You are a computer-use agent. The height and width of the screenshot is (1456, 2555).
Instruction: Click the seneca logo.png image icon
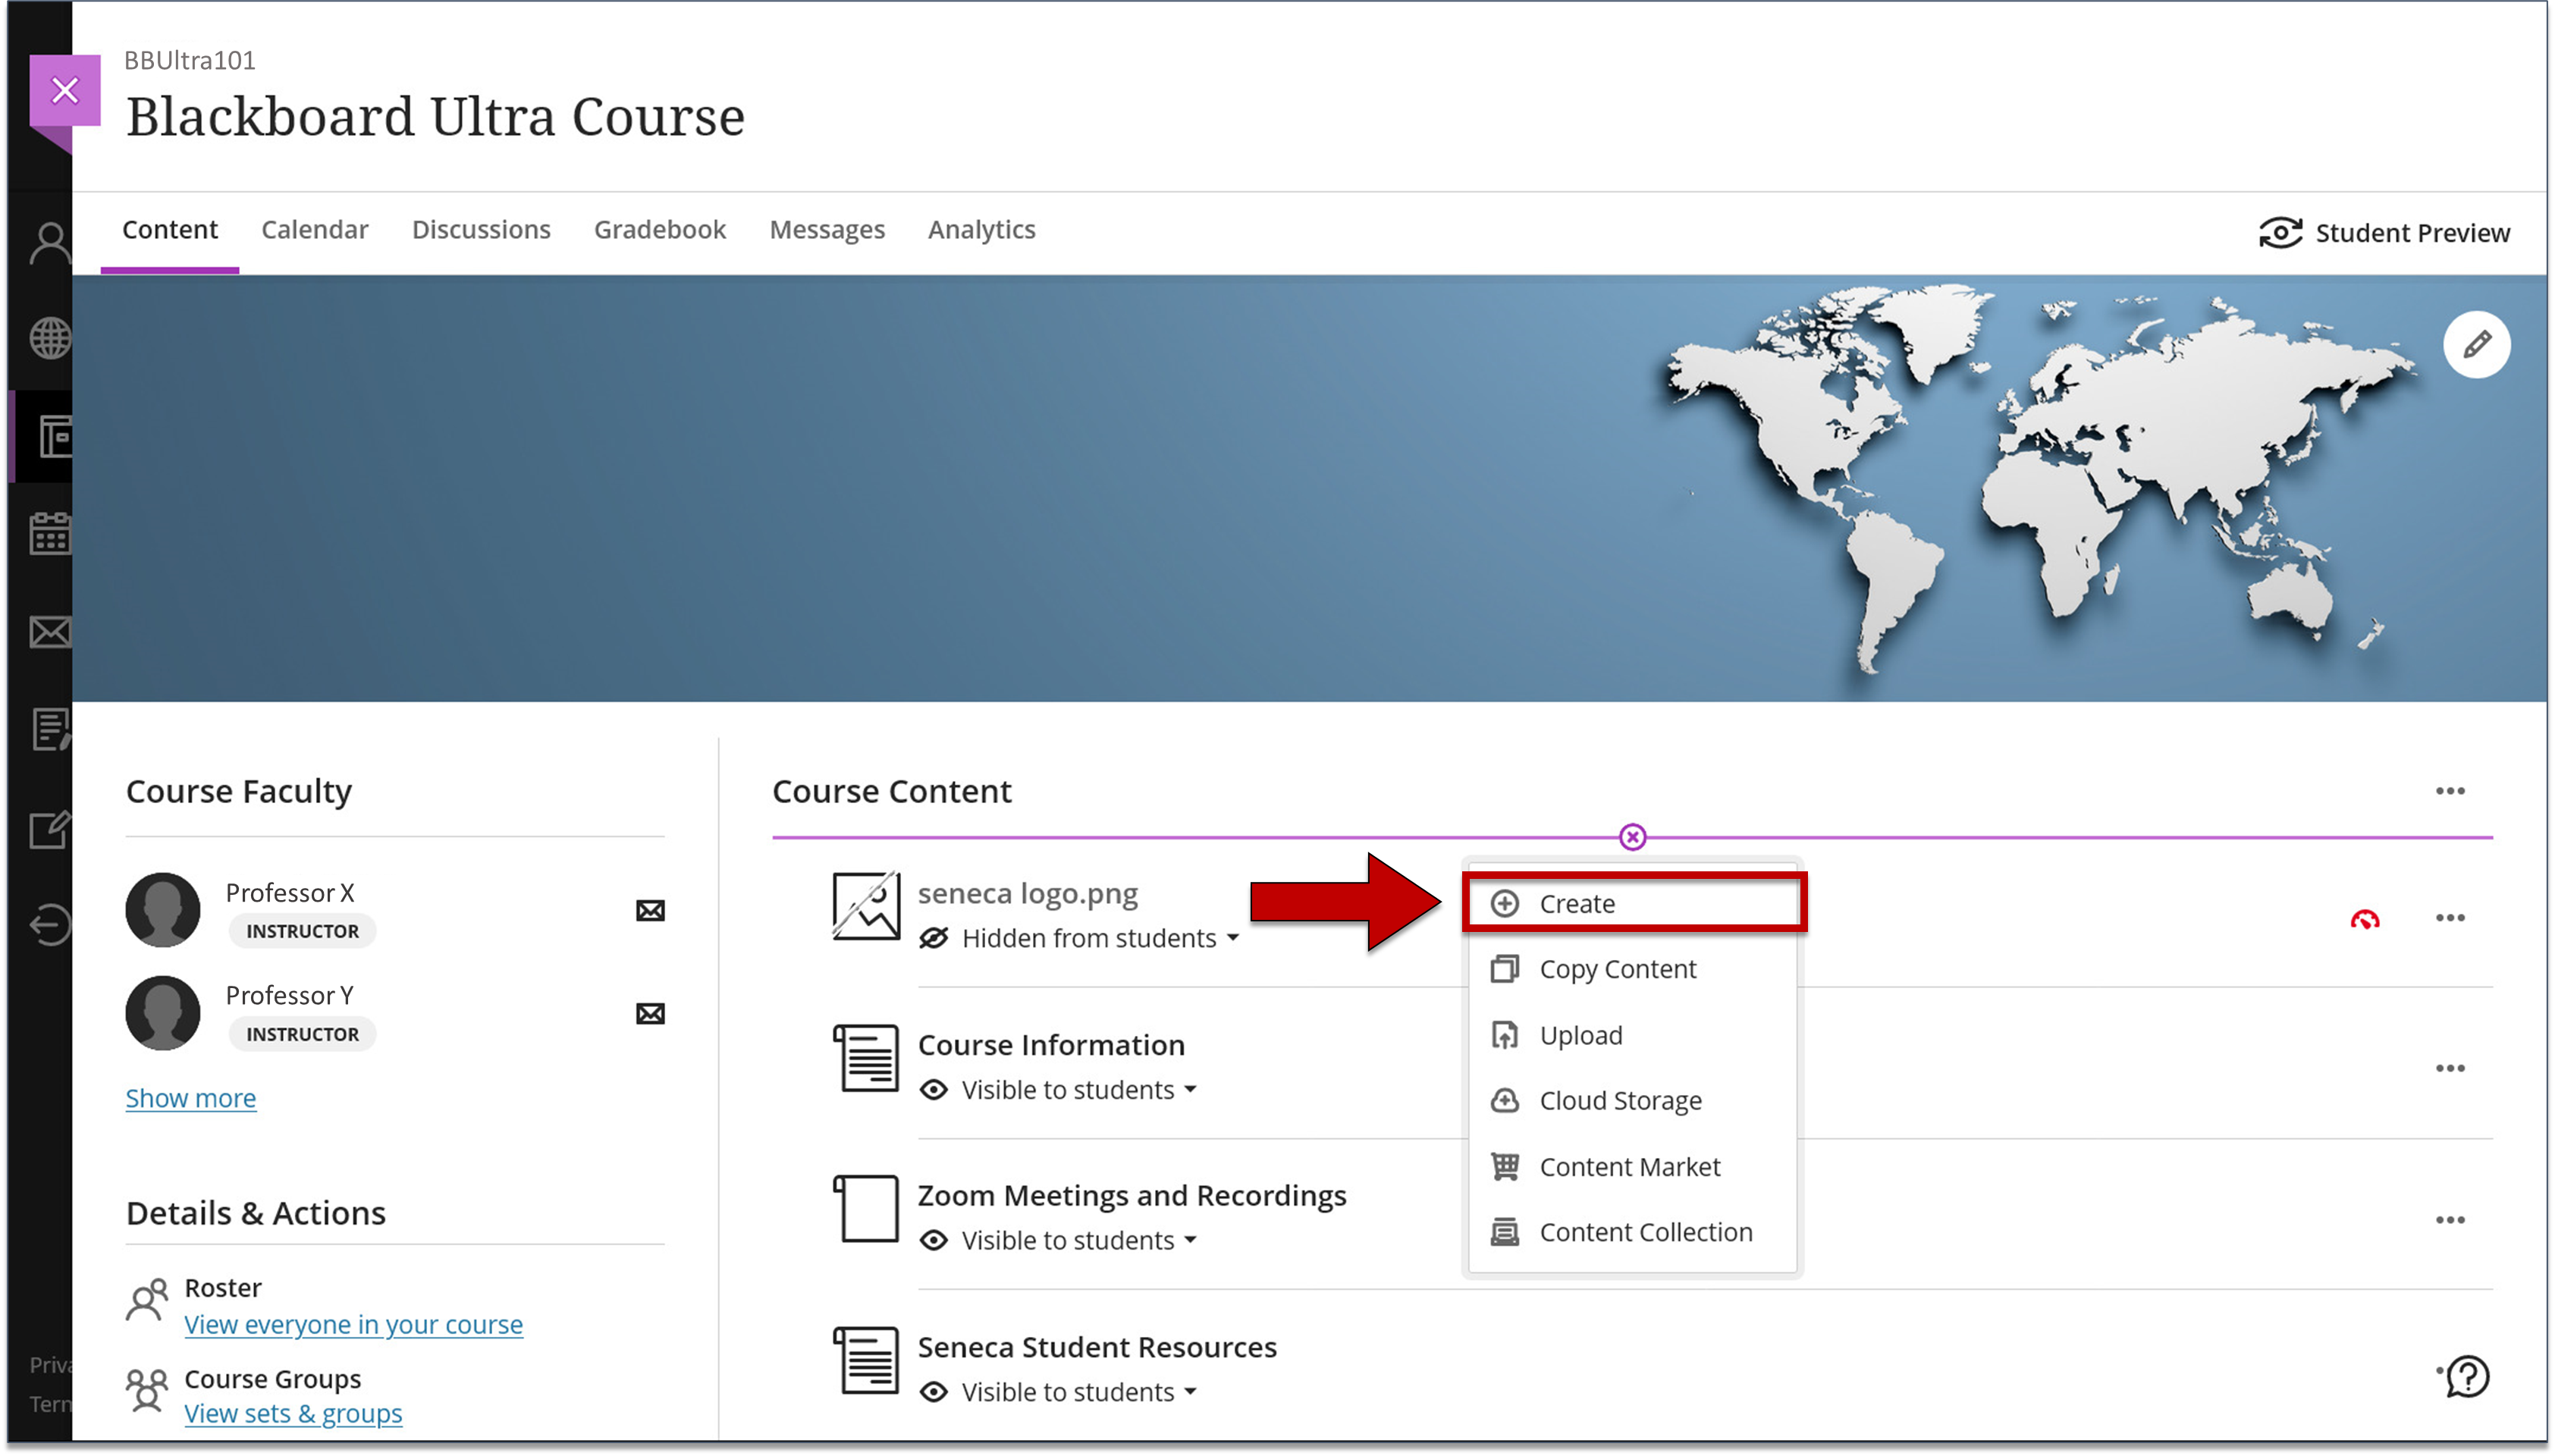[866, 906]
